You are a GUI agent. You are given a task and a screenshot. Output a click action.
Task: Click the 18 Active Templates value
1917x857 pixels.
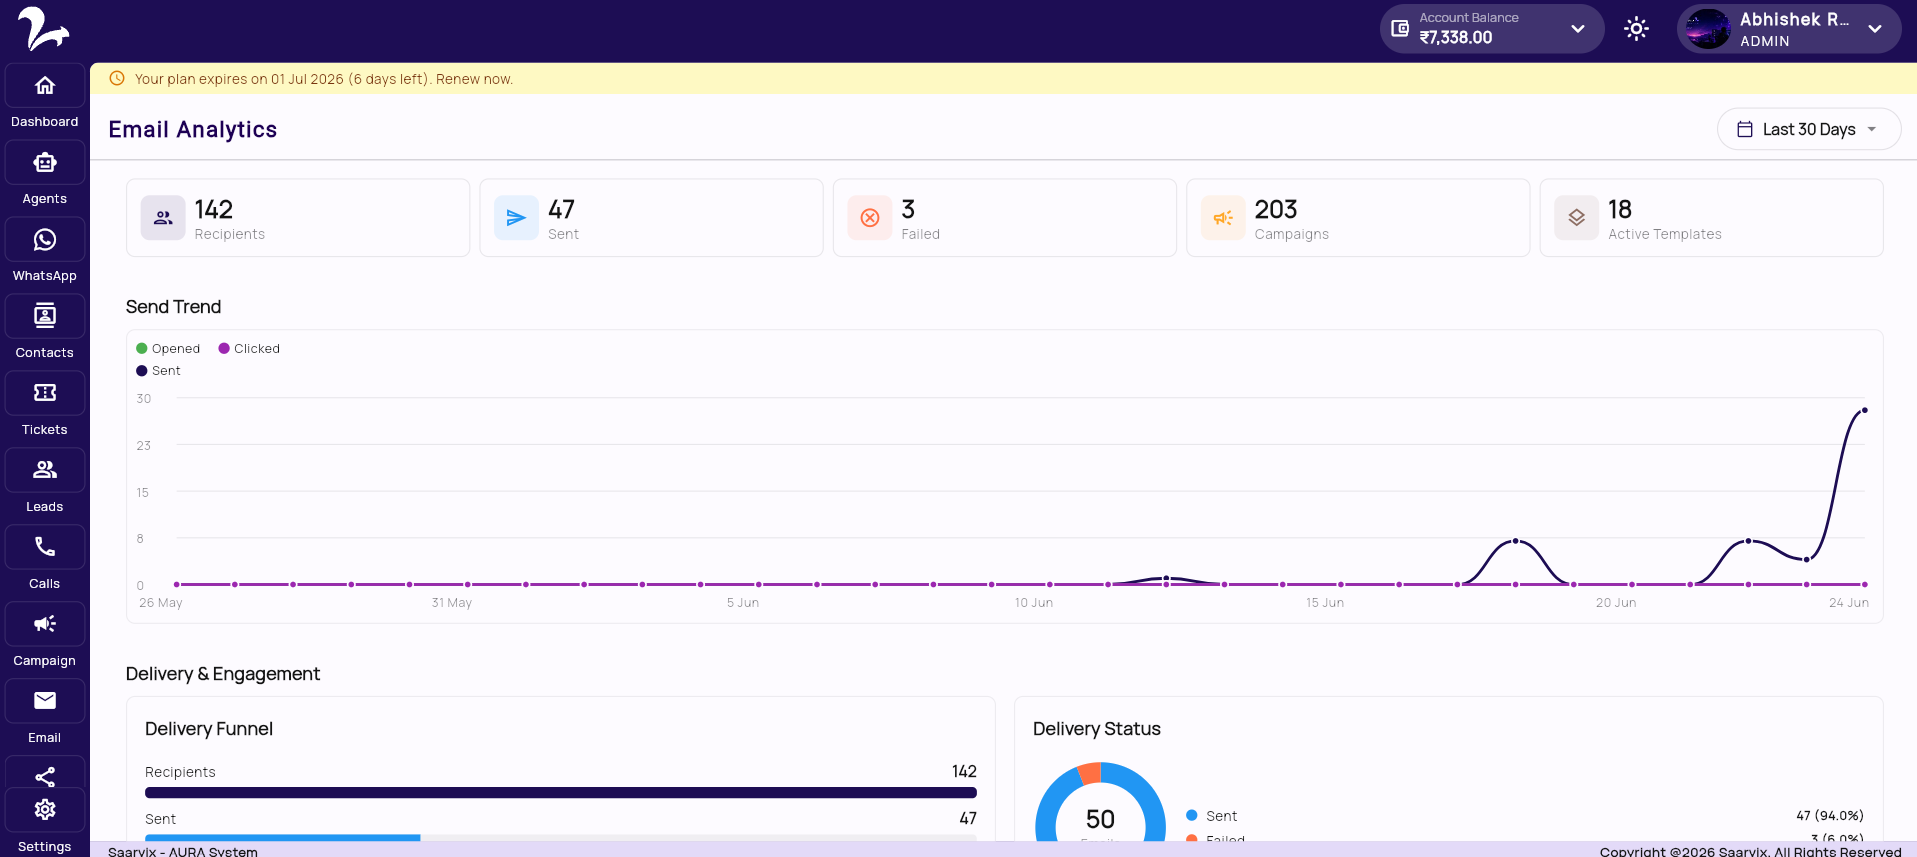pyautogui.click(x=1620, y=209)
